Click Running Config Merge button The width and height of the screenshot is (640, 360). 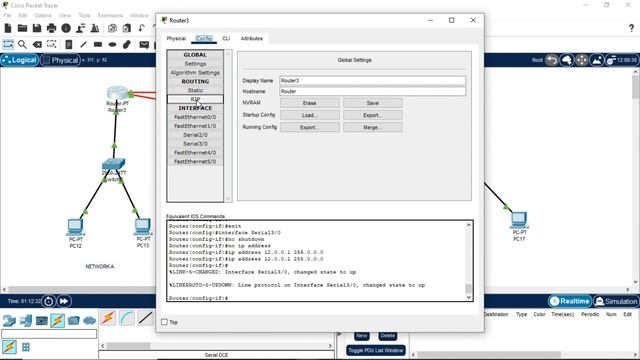(x=373, y=127)
